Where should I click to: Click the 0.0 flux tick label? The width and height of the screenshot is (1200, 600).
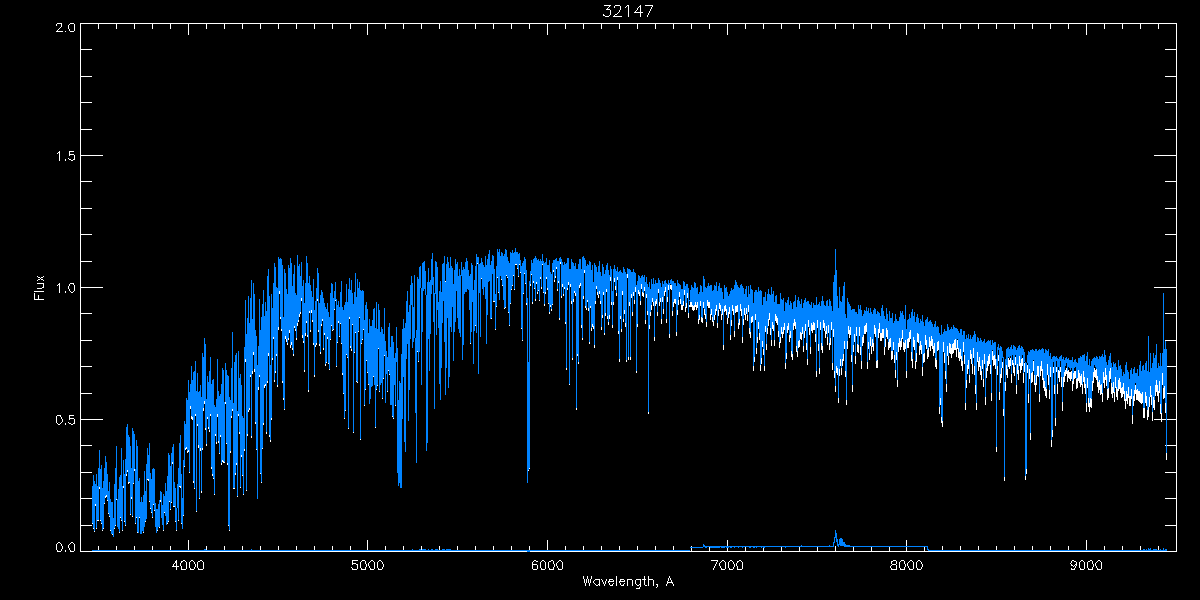point(64,548)
